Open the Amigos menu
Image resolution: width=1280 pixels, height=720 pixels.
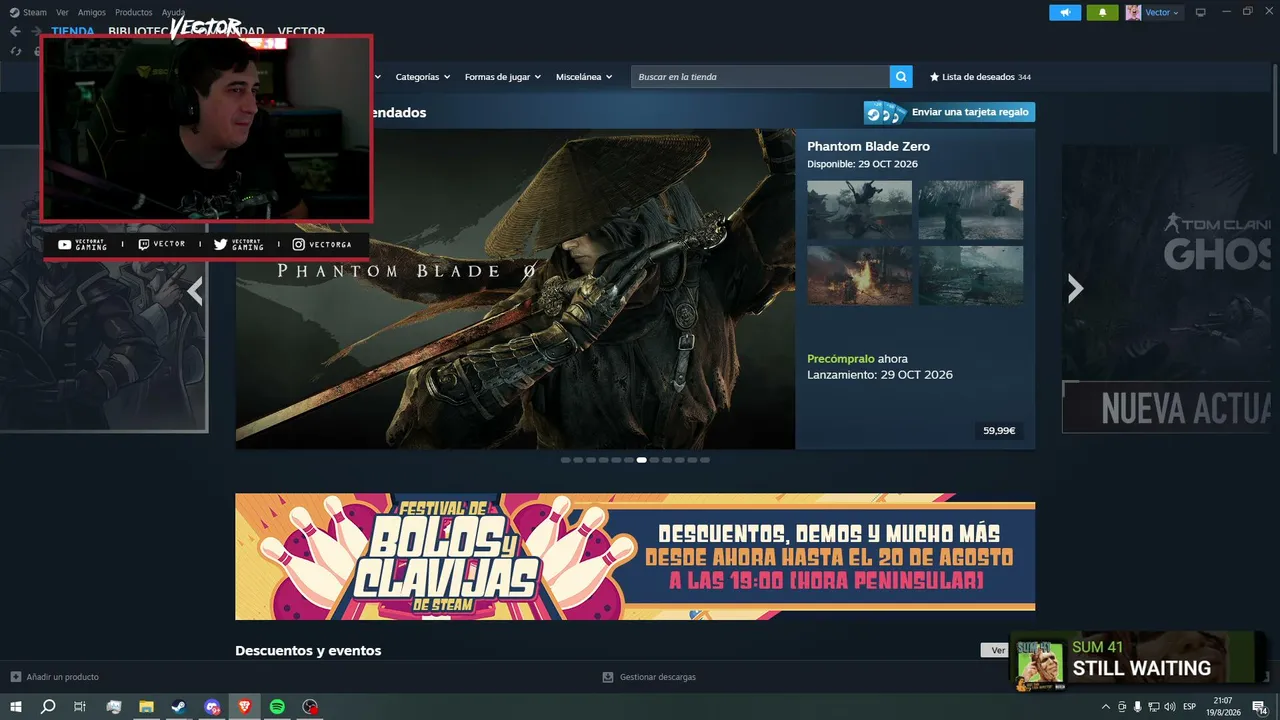point(91,13)
